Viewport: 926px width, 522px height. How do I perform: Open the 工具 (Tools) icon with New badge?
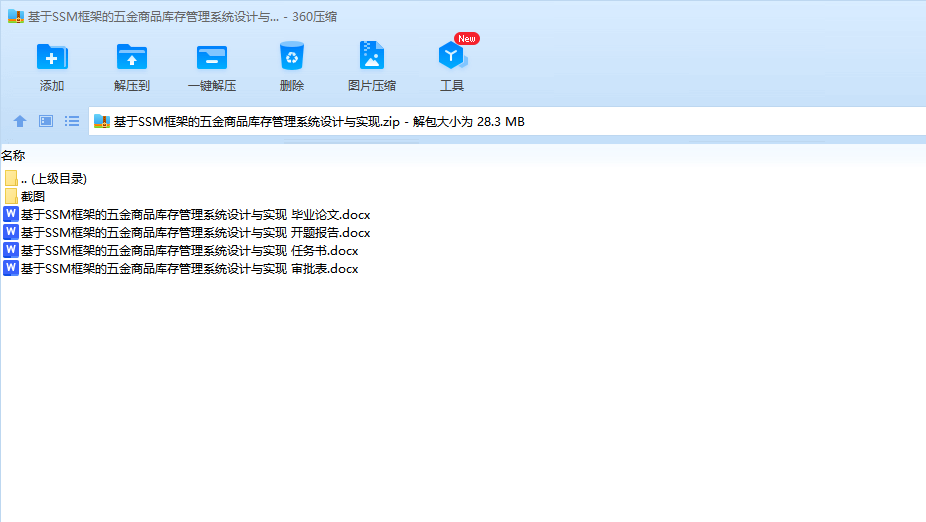tap(453, 54)
